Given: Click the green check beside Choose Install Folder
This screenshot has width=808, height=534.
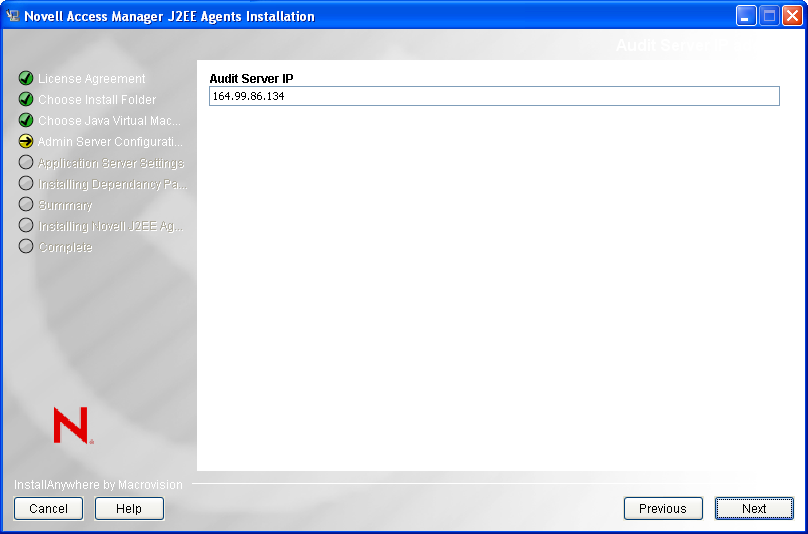Looking at the screenshot, I should pos(26,99).
